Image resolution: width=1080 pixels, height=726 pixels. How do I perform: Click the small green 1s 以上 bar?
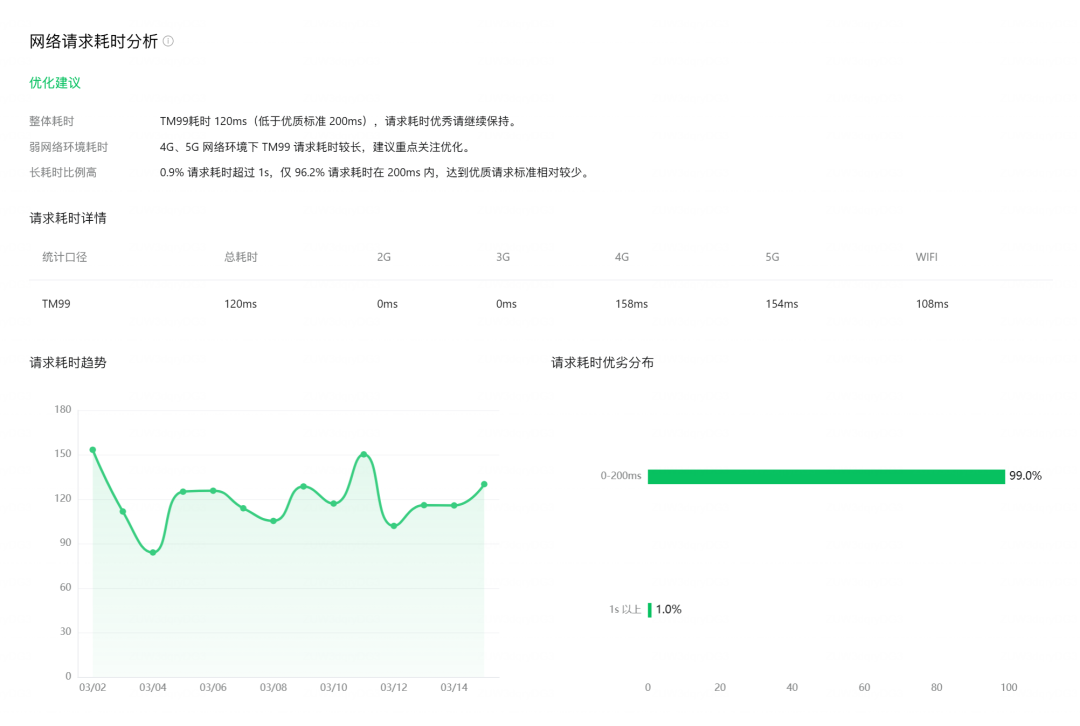[650, 610]
